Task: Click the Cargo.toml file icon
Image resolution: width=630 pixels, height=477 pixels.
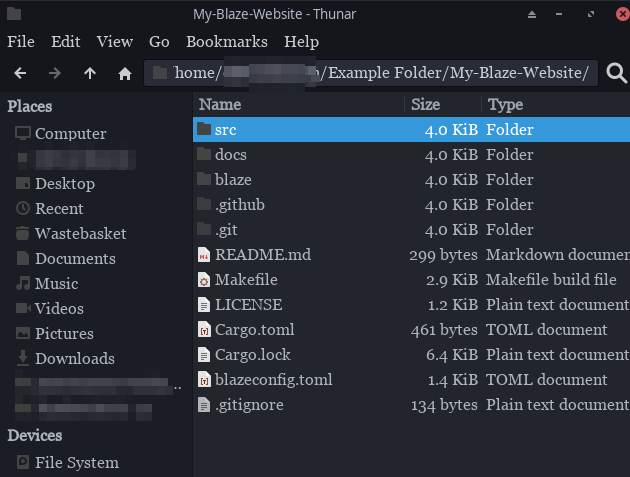Action: pyautogui.click(x=204, y=330)
